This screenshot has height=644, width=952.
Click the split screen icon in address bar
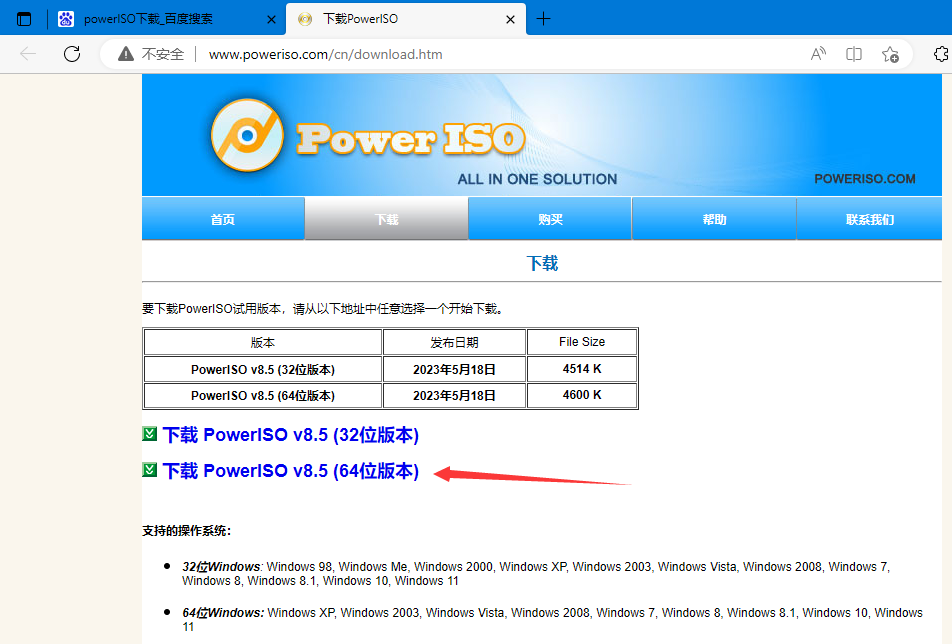click(854, 54)
